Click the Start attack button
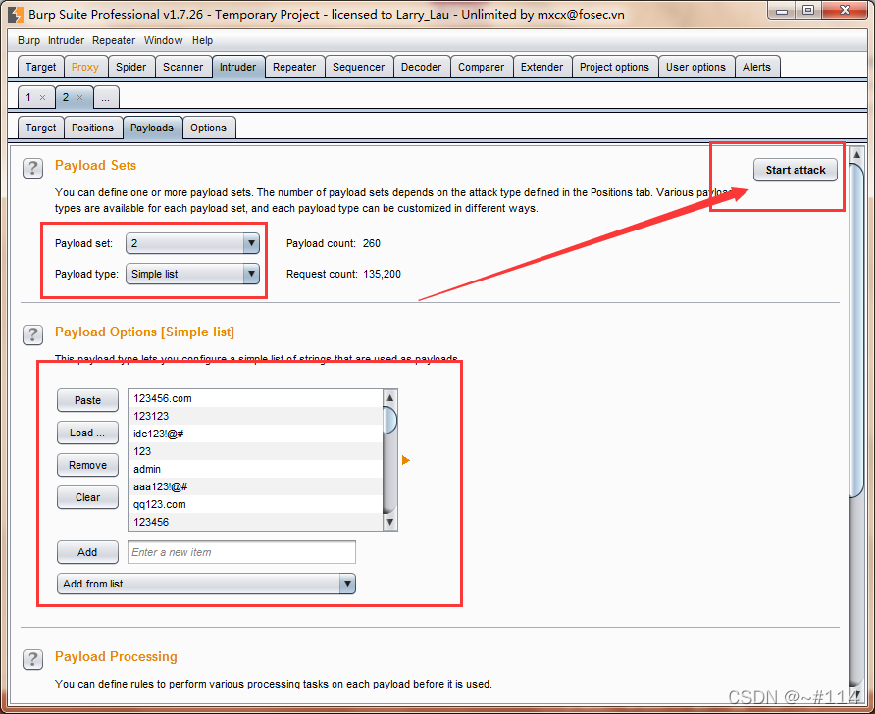Image resolution: width=875 pixels, height=714 pixels. [795, 170]
